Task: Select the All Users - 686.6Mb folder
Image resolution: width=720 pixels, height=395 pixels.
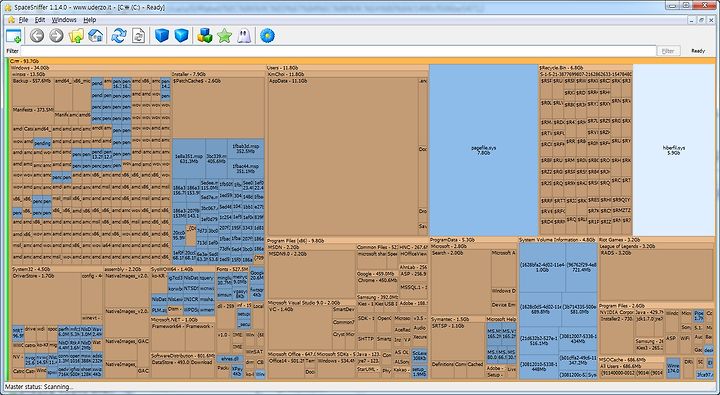Action: click(631, 366)
